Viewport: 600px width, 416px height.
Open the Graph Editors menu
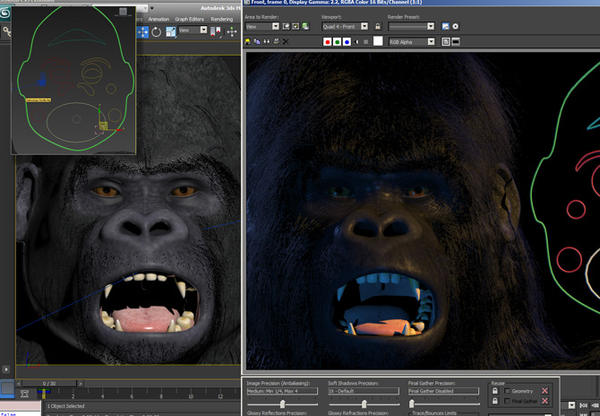[x=190, y=18]
